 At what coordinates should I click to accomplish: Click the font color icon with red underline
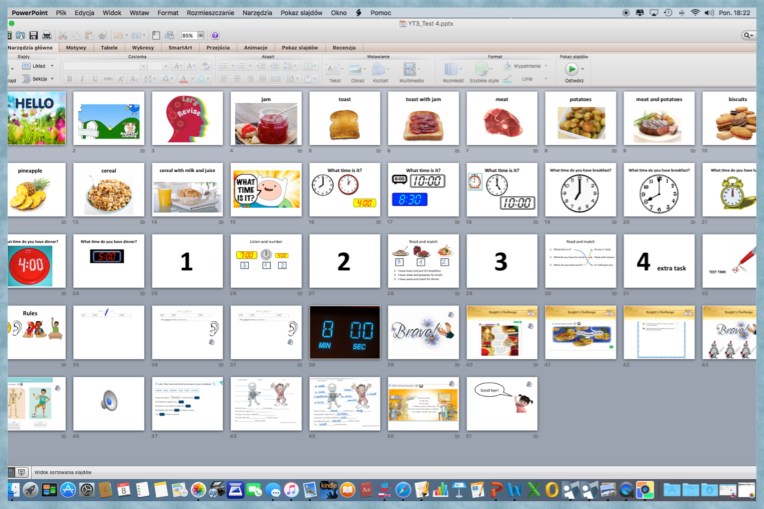pyautogui.click(x=183, y=79)
